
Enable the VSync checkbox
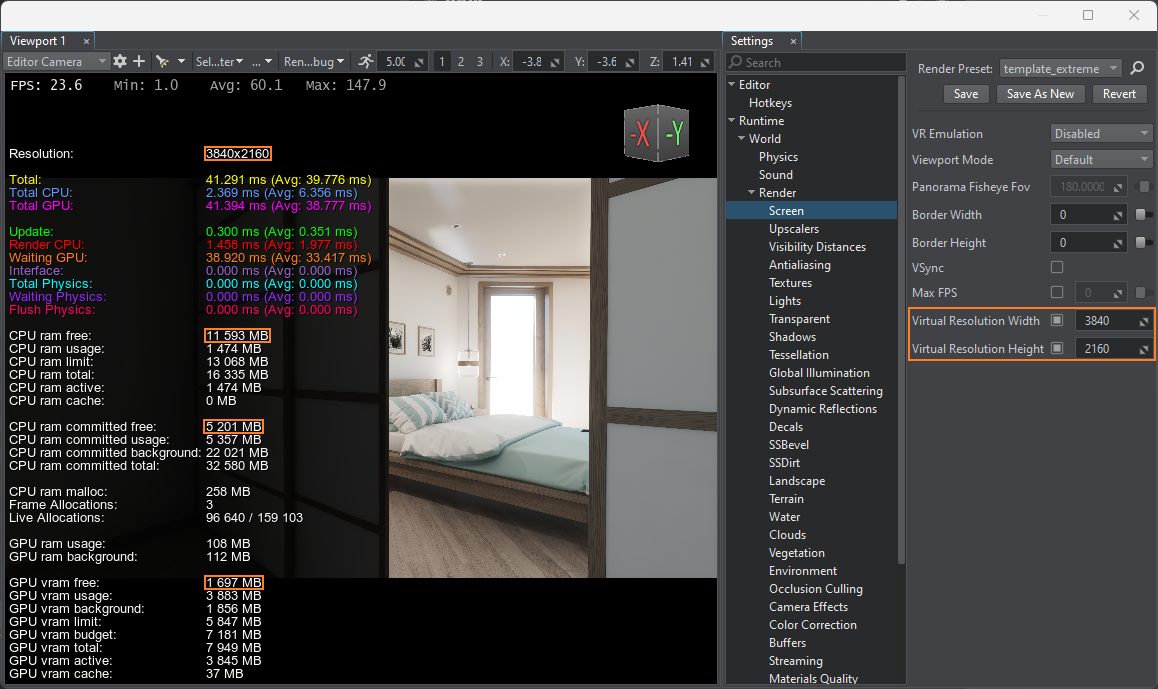click(x=1057, y=267)
